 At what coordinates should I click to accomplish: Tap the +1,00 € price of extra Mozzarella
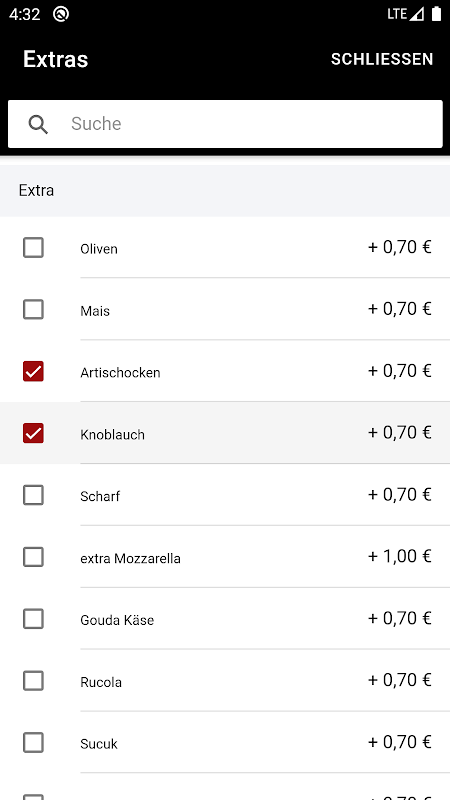(x=399, y=556)
